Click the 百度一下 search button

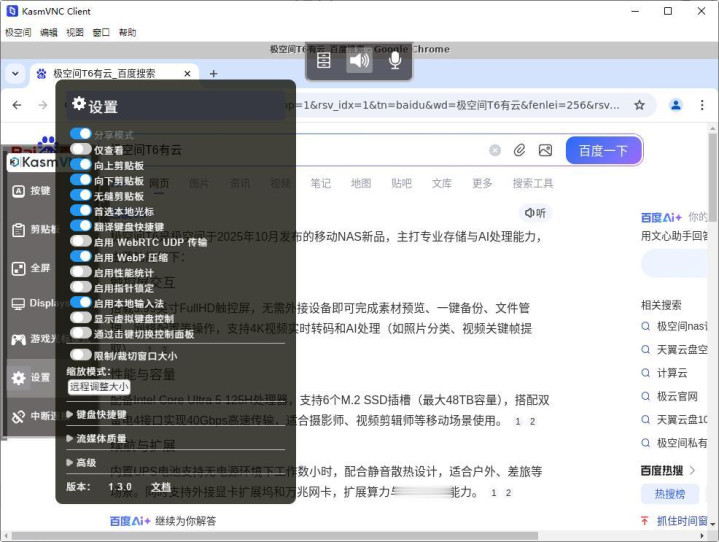click(x=603, y=150)
